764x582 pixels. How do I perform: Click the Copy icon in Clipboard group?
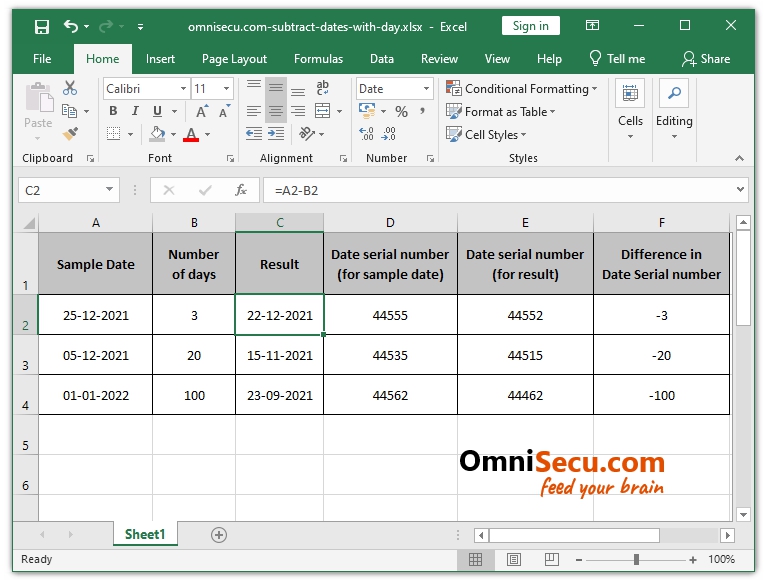pos(69,111)
